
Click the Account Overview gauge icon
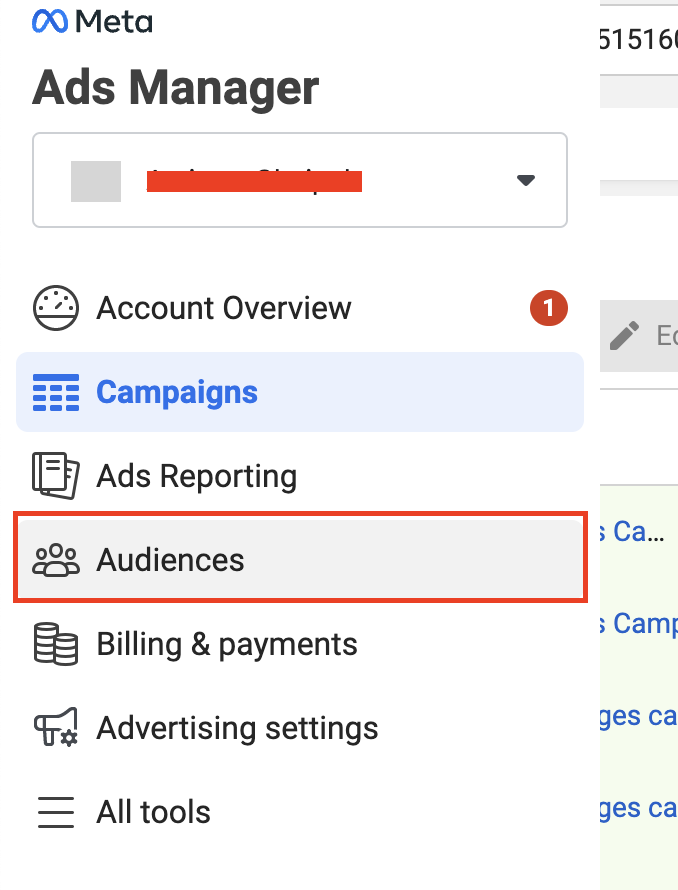click(56, 308)
